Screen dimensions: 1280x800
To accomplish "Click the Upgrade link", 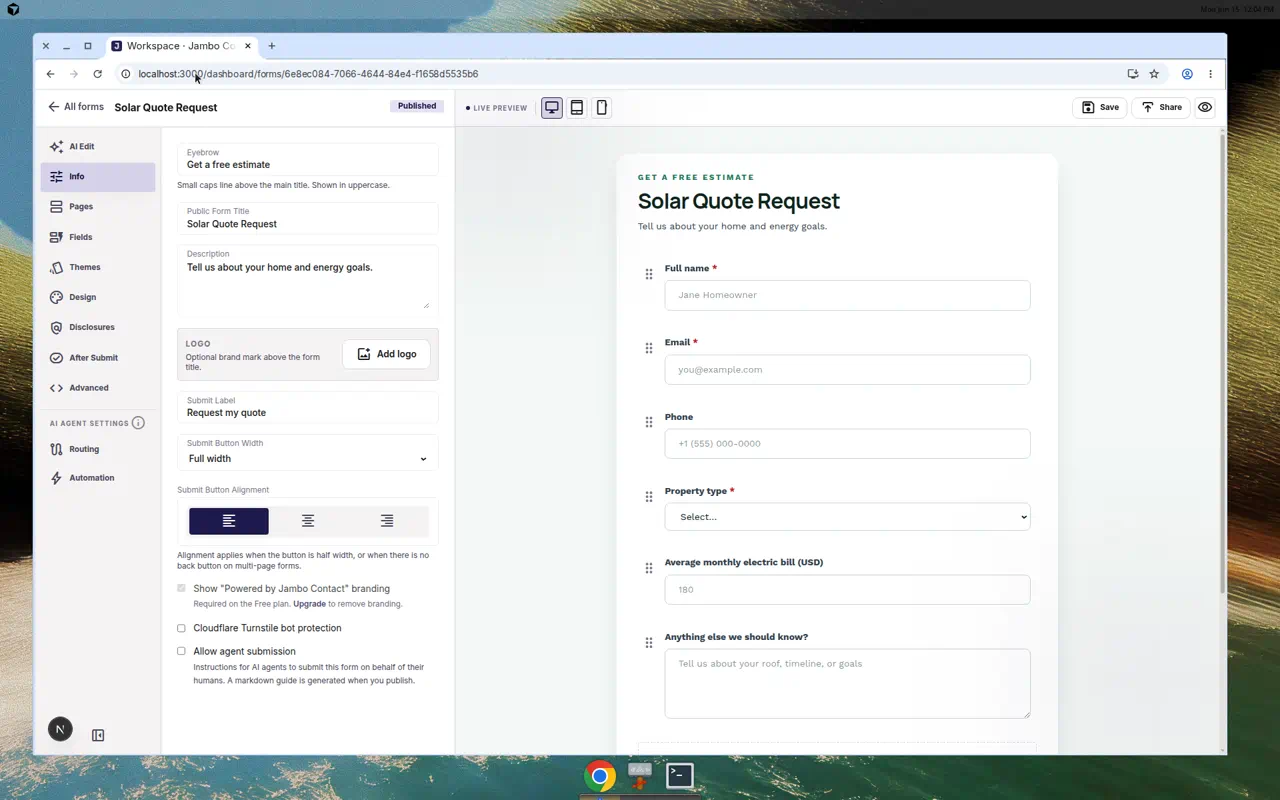I will (309, 604).
